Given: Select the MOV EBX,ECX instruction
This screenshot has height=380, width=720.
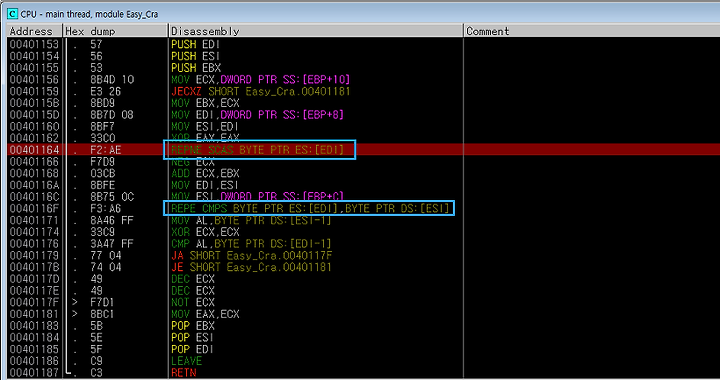Looking at the screenshot, I should (205, 103).
